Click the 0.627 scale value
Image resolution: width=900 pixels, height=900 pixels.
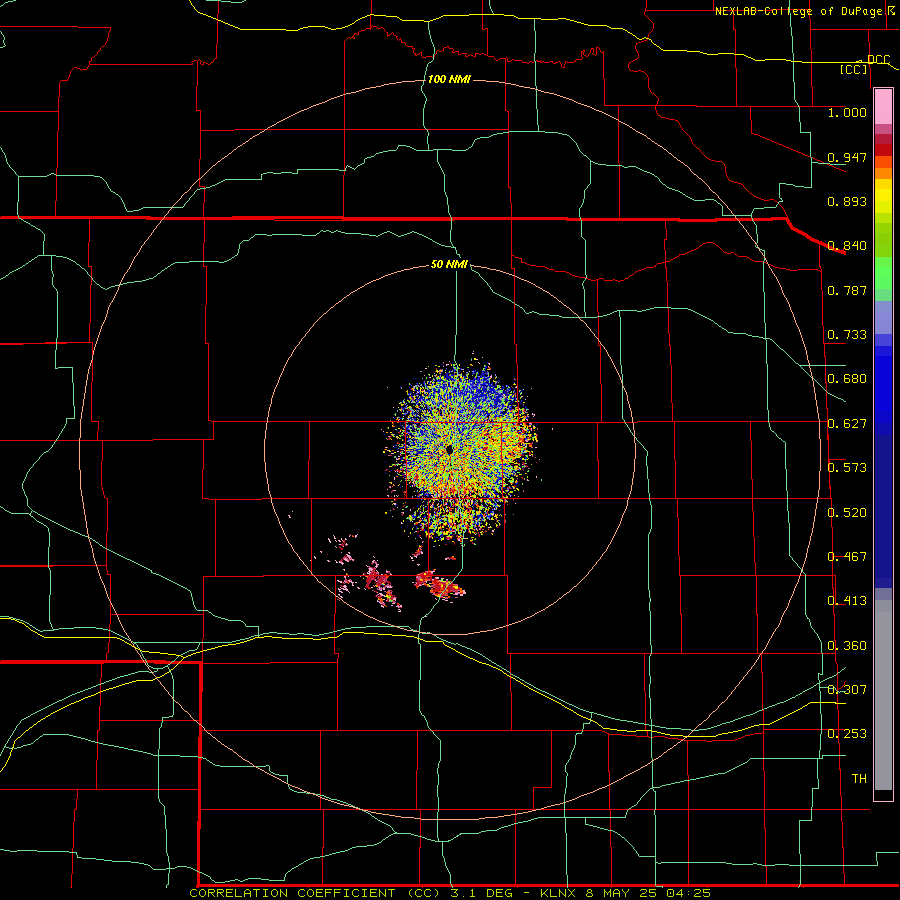[x=847, y=424]
